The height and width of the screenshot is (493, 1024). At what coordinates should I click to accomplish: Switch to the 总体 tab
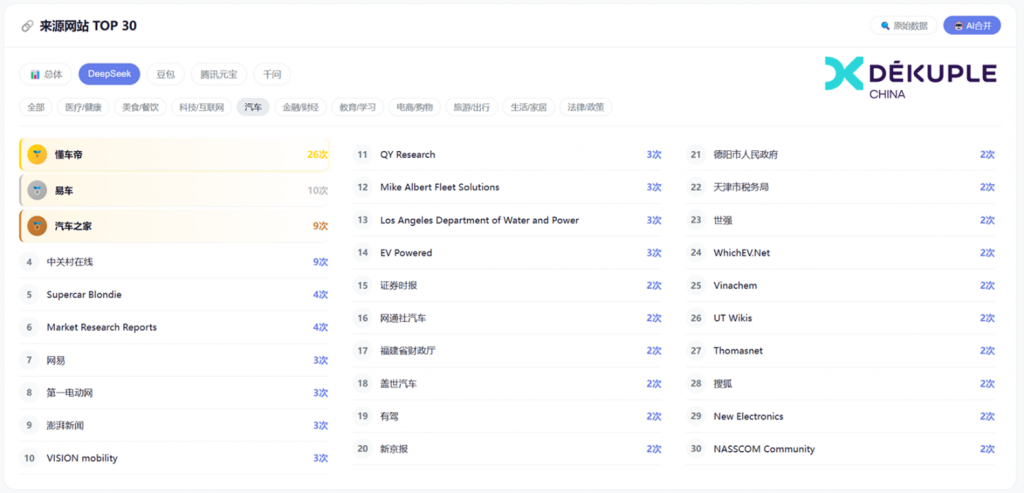46,74
